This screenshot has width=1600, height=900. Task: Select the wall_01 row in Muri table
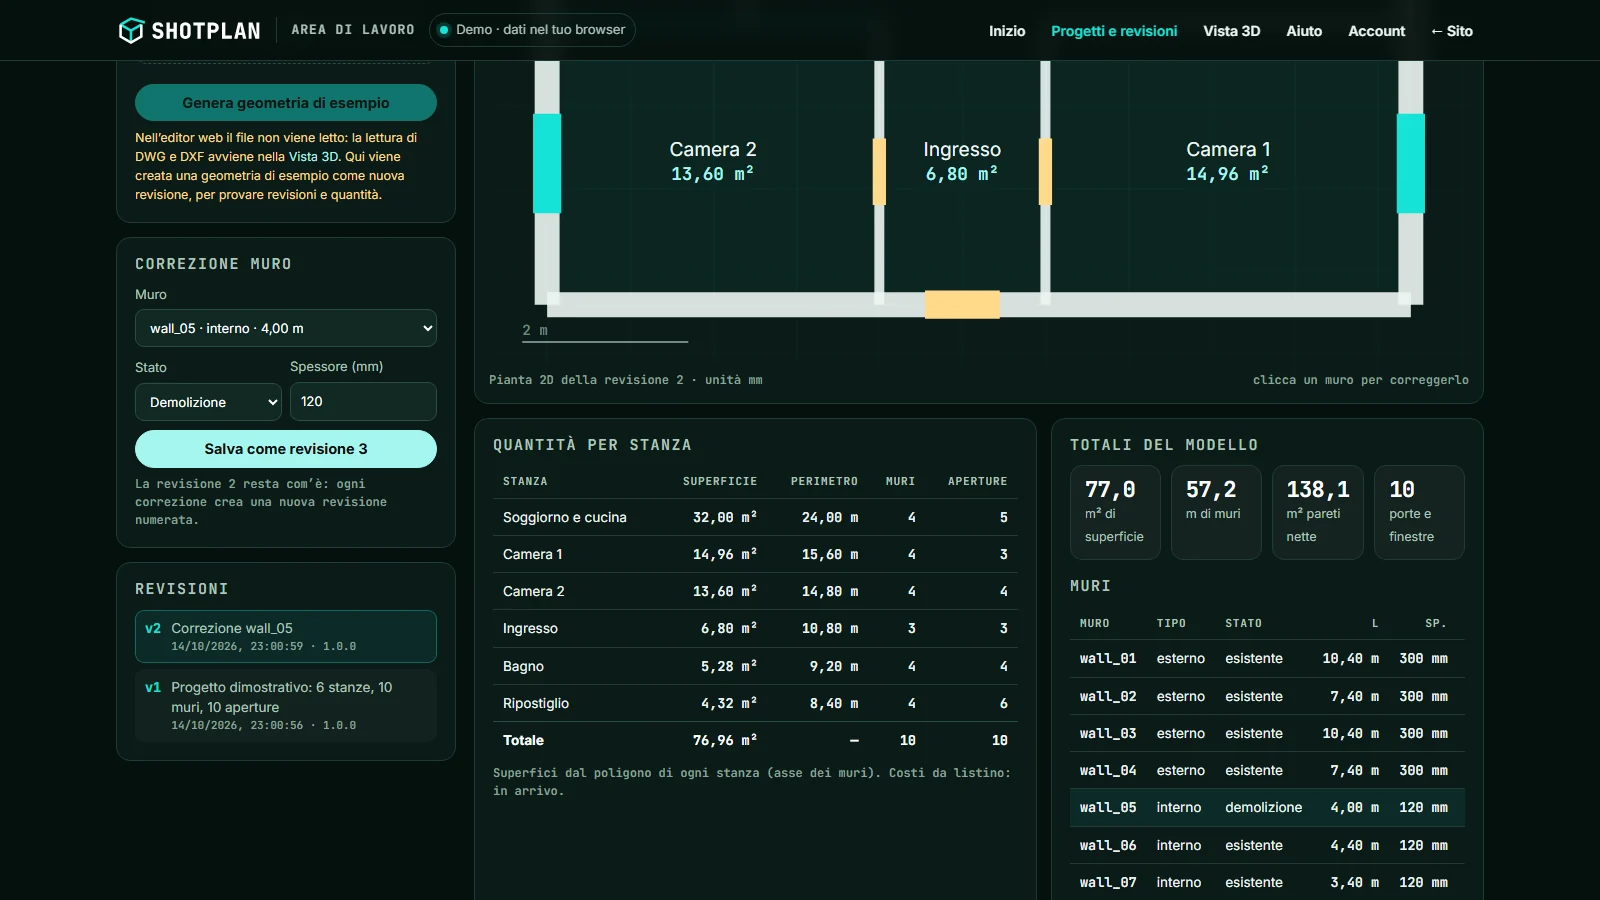click(x=1267, y=658)
